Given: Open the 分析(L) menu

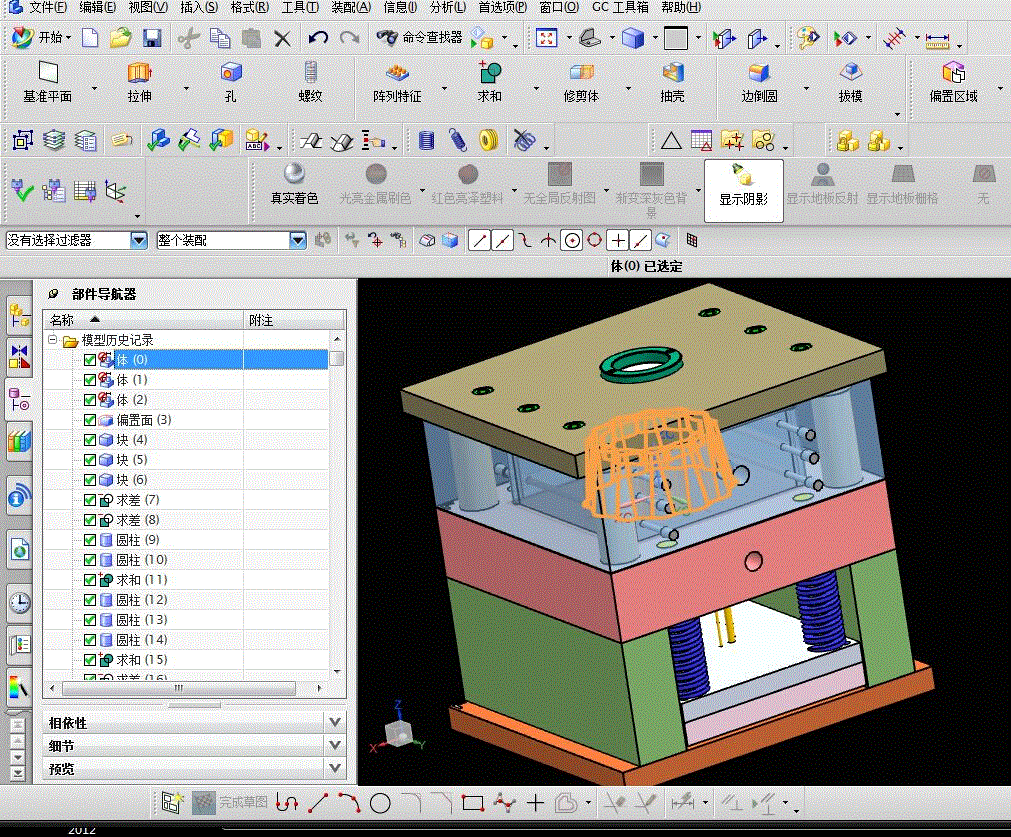Looking at the screenshot, I should pyautogui.click(x=446, y=7).
